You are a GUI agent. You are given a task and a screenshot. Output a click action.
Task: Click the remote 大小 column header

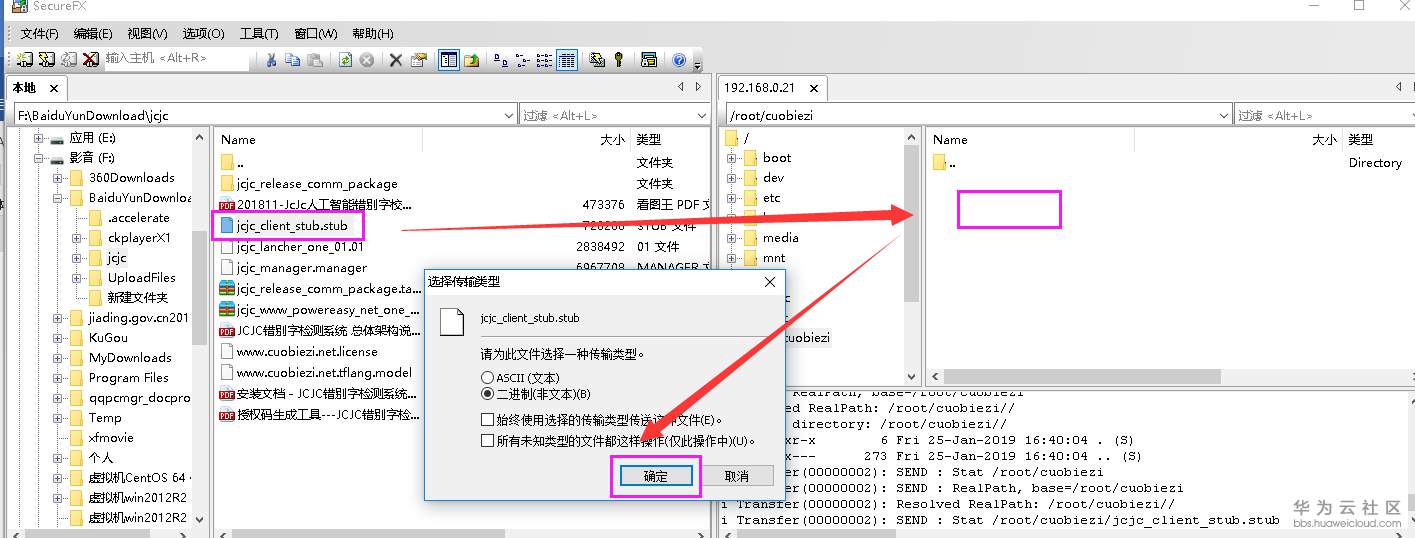1324,140
